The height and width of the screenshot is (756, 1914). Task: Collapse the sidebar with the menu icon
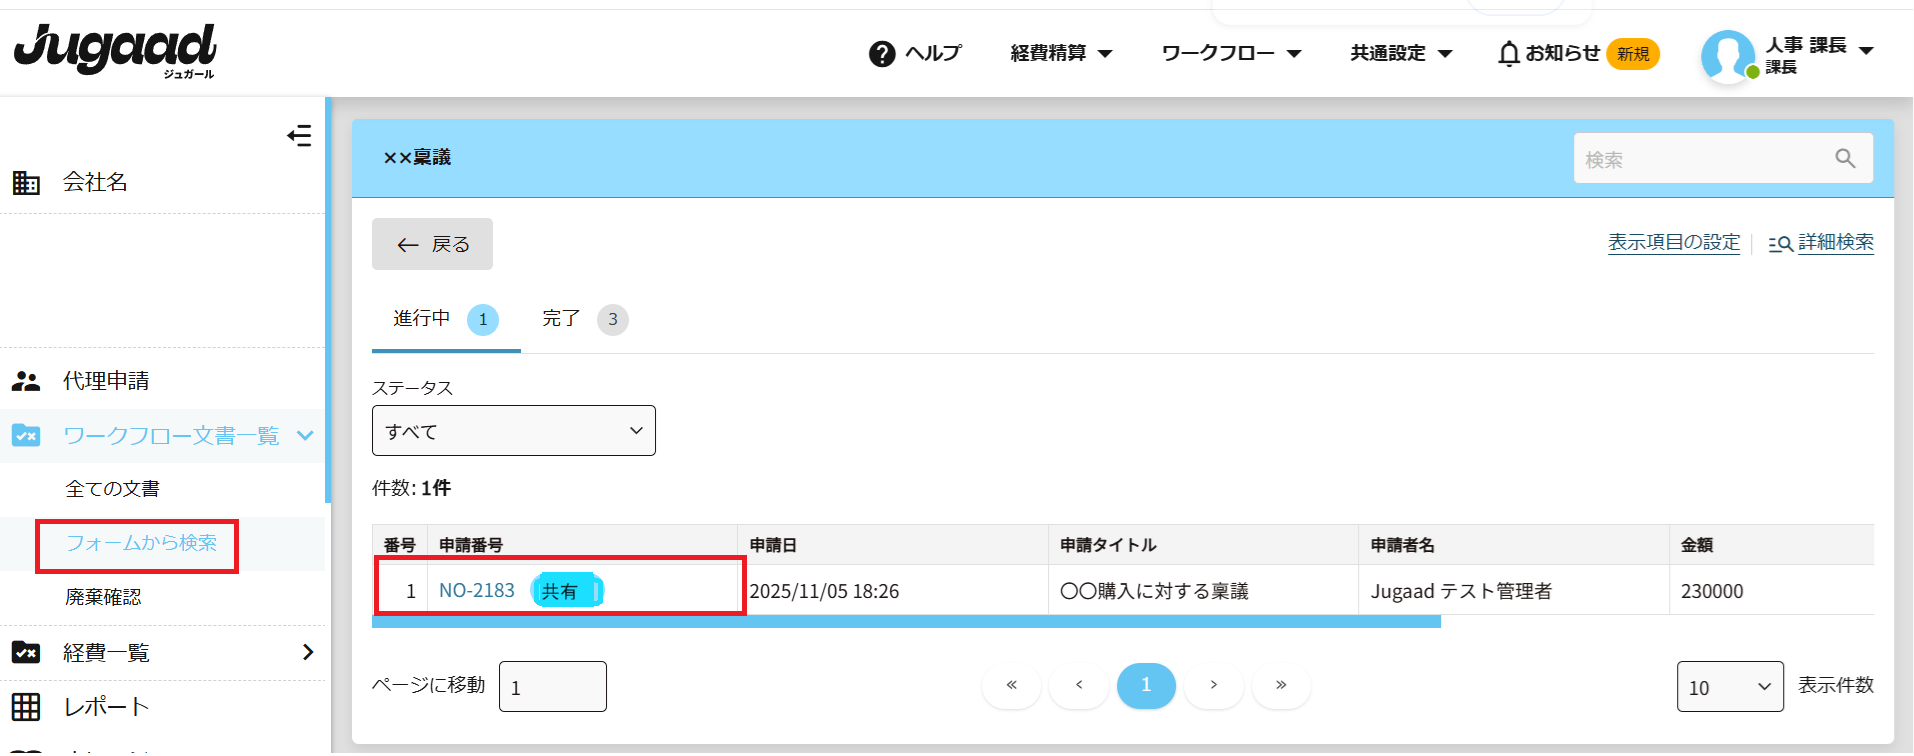pyautogui.click(x=299, y=136)
